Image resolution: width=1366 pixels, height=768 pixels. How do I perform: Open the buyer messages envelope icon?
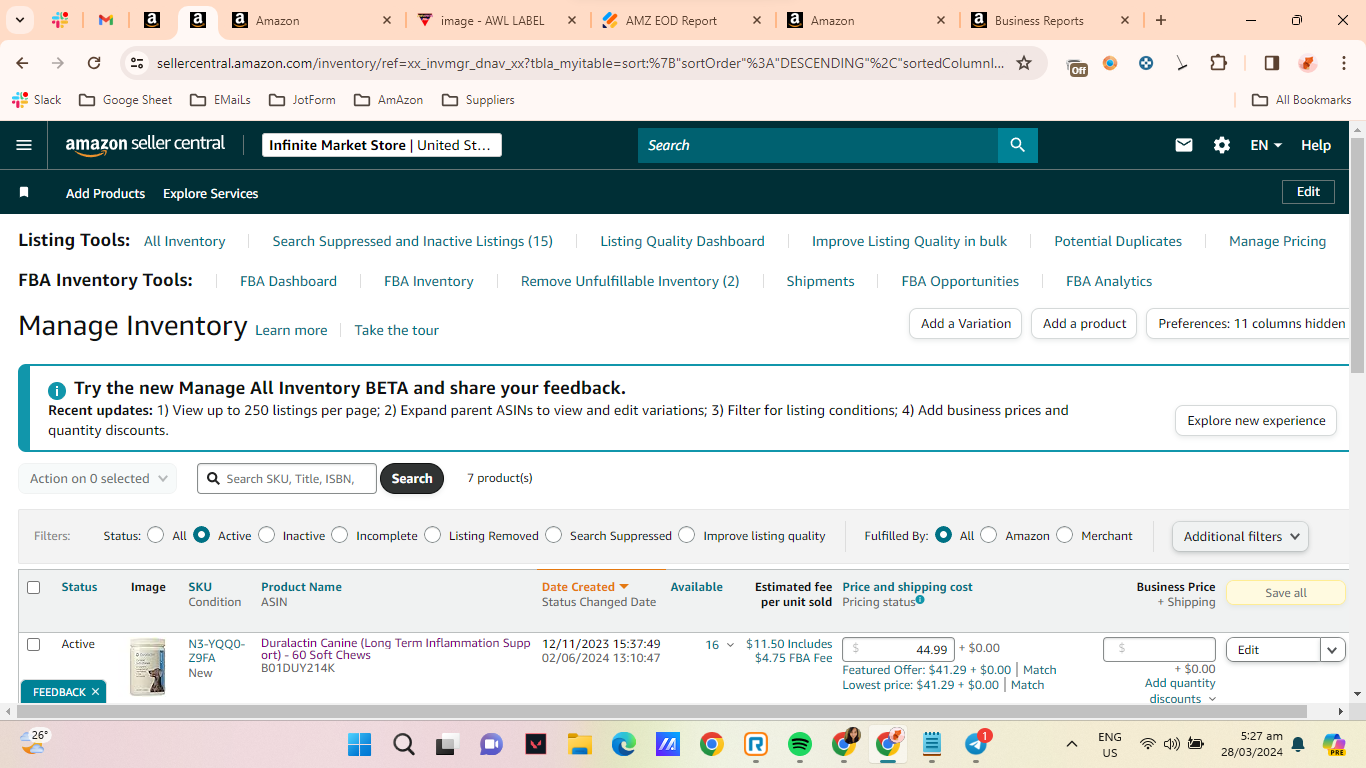1184,145
